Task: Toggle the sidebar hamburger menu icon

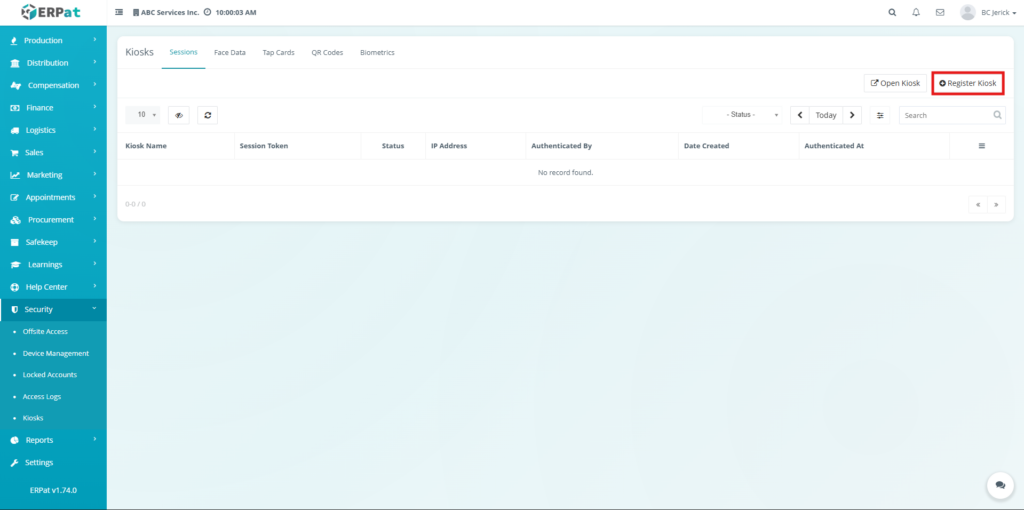Action: tap(120, 12)
